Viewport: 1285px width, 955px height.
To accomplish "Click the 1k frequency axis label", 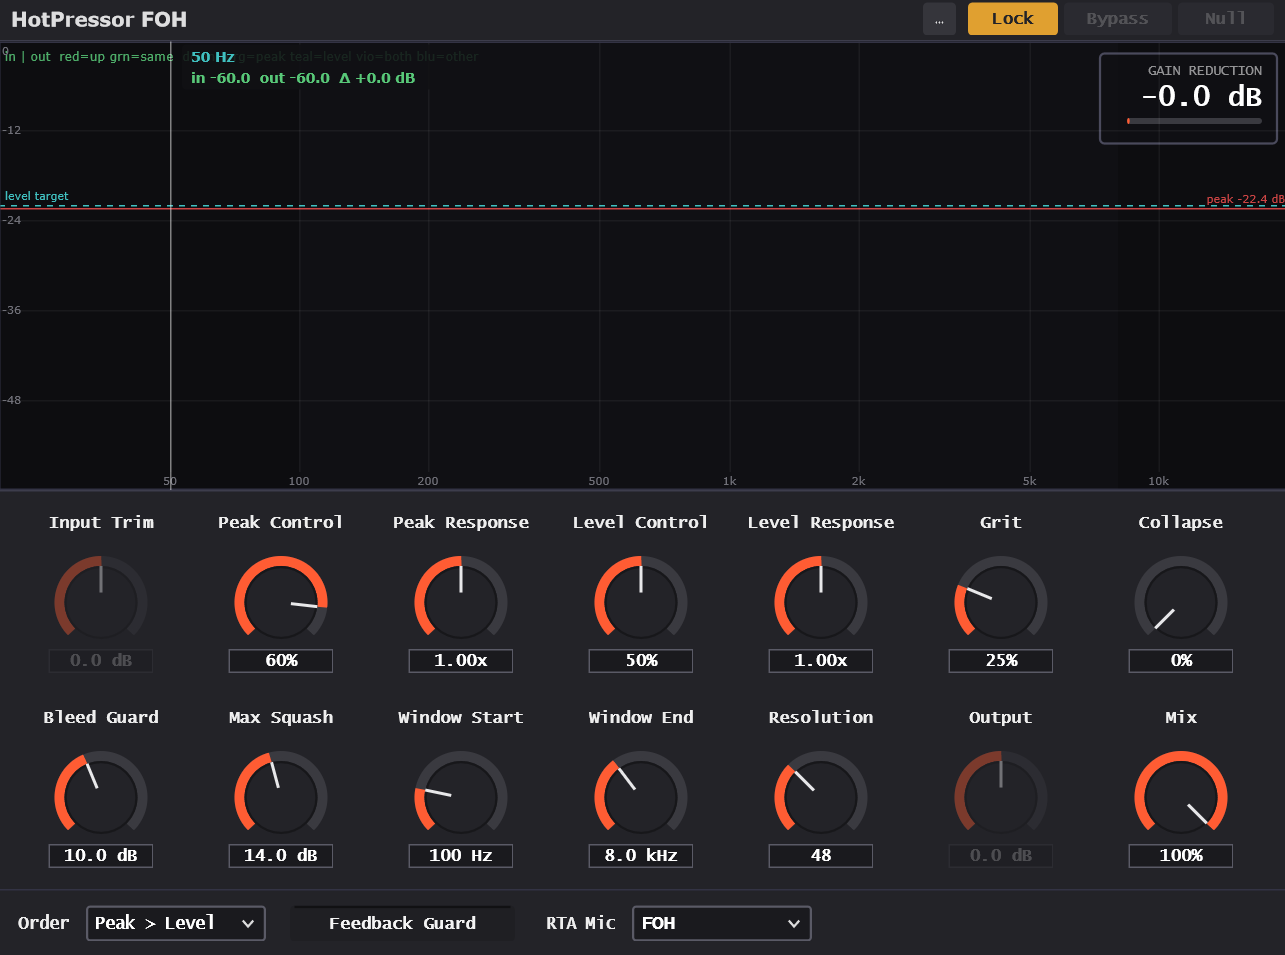I will 730,481.
